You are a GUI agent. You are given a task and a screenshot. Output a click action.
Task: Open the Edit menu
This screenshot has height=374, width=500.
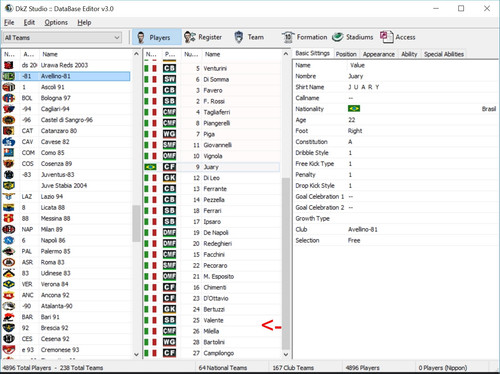pos(29,22)
